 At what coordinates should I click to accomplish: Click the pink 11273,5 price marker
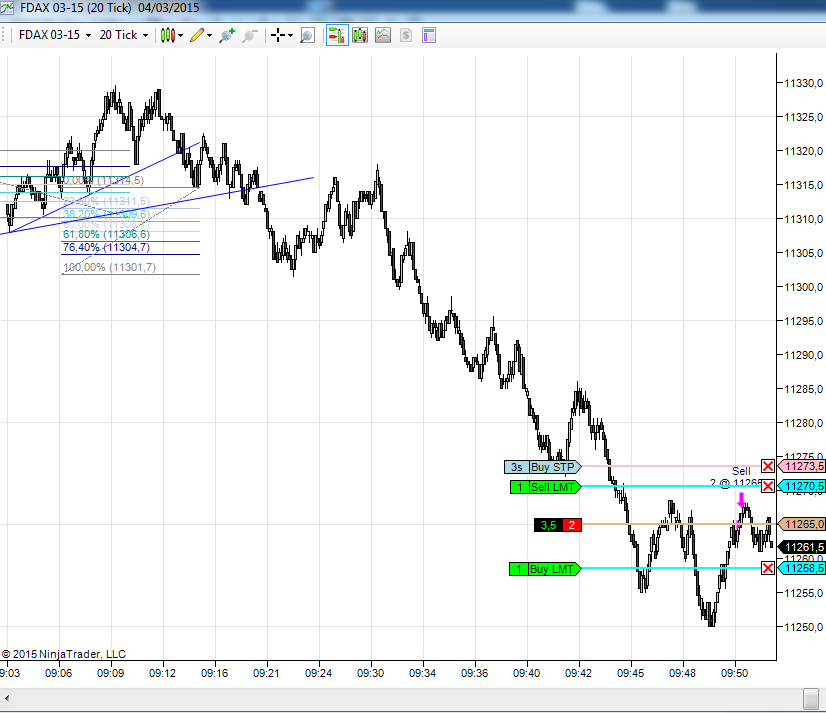[x=802, y=466]
